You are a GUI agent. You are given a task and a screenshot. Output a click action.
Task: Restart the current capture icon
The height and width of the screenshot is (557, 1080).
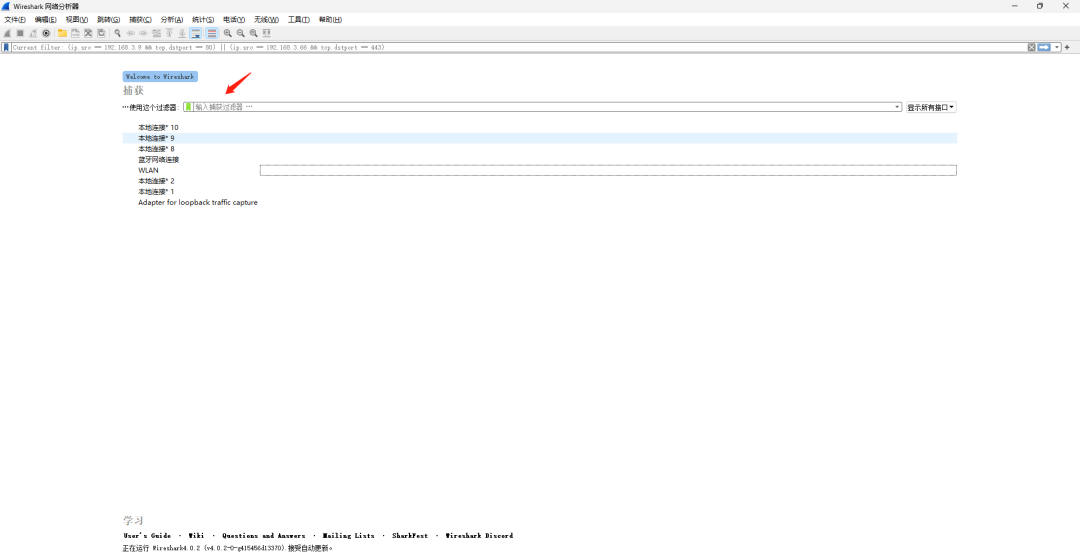[33, 33]
